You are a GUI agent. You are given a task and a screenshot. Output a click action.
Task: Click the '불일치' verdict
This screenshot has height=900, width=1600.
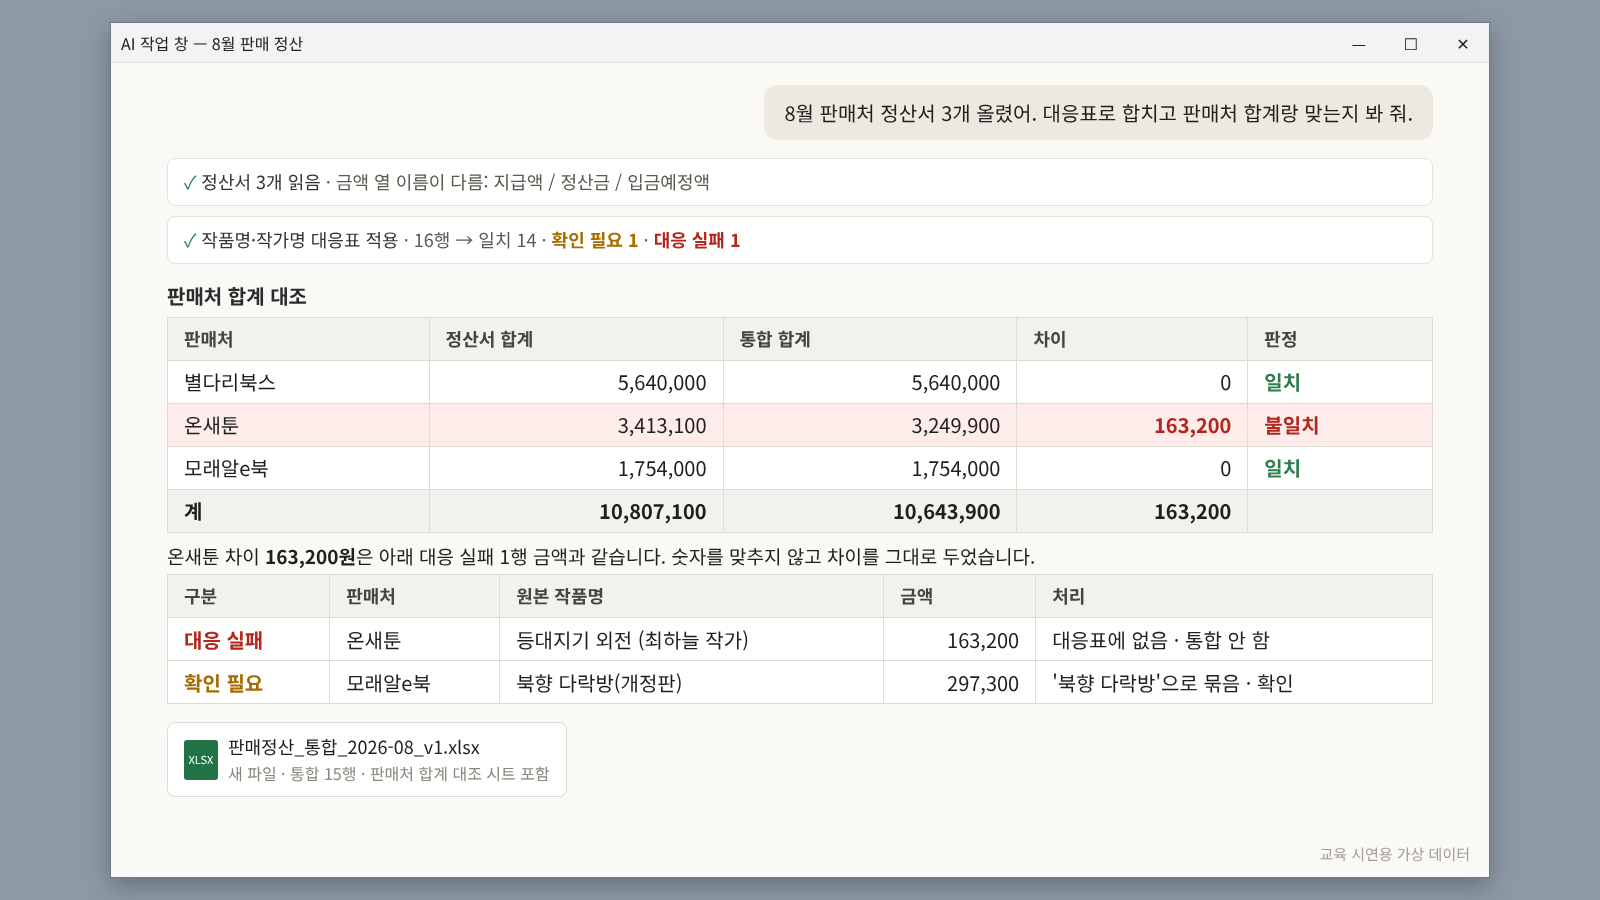pyautogui.click(x=1291, y=425)
